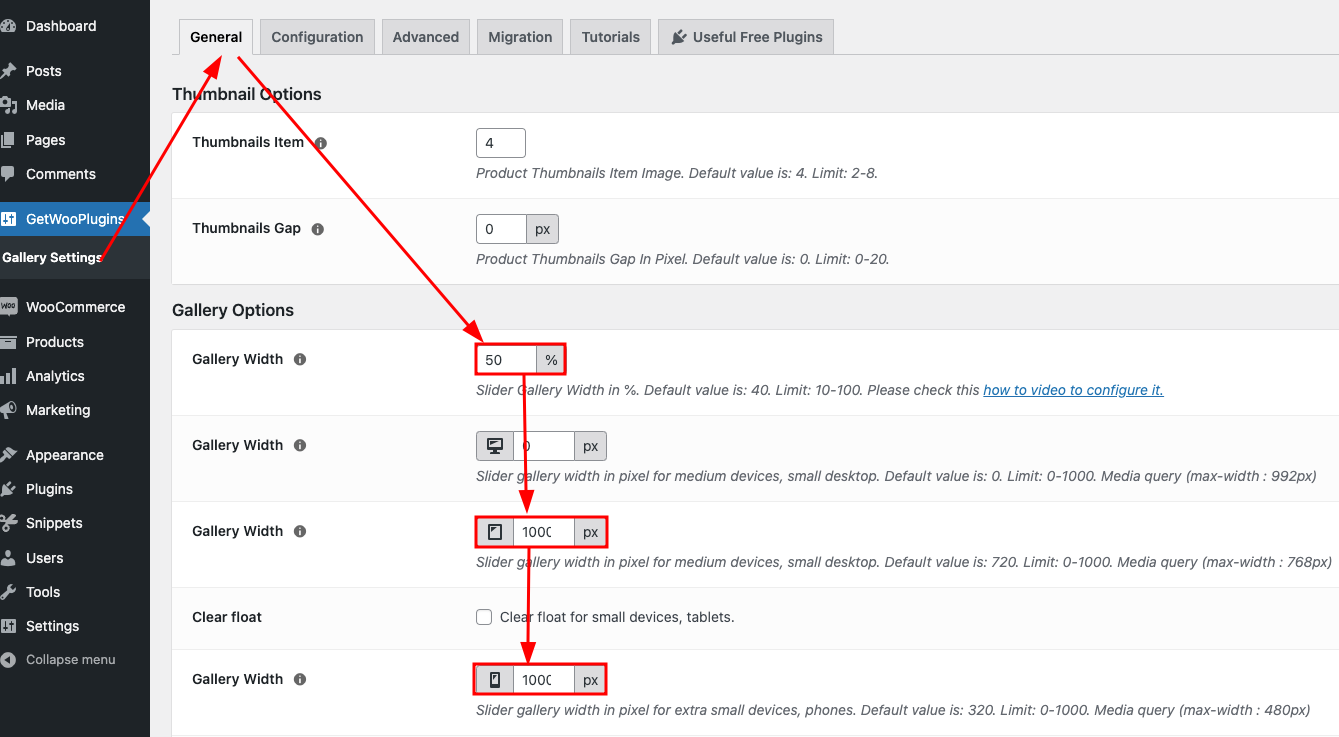Click the tablet icon on Gallery Width
The width and height of the screenshot is (1339, 737).
pyautogui.click(x=495, y=532)
